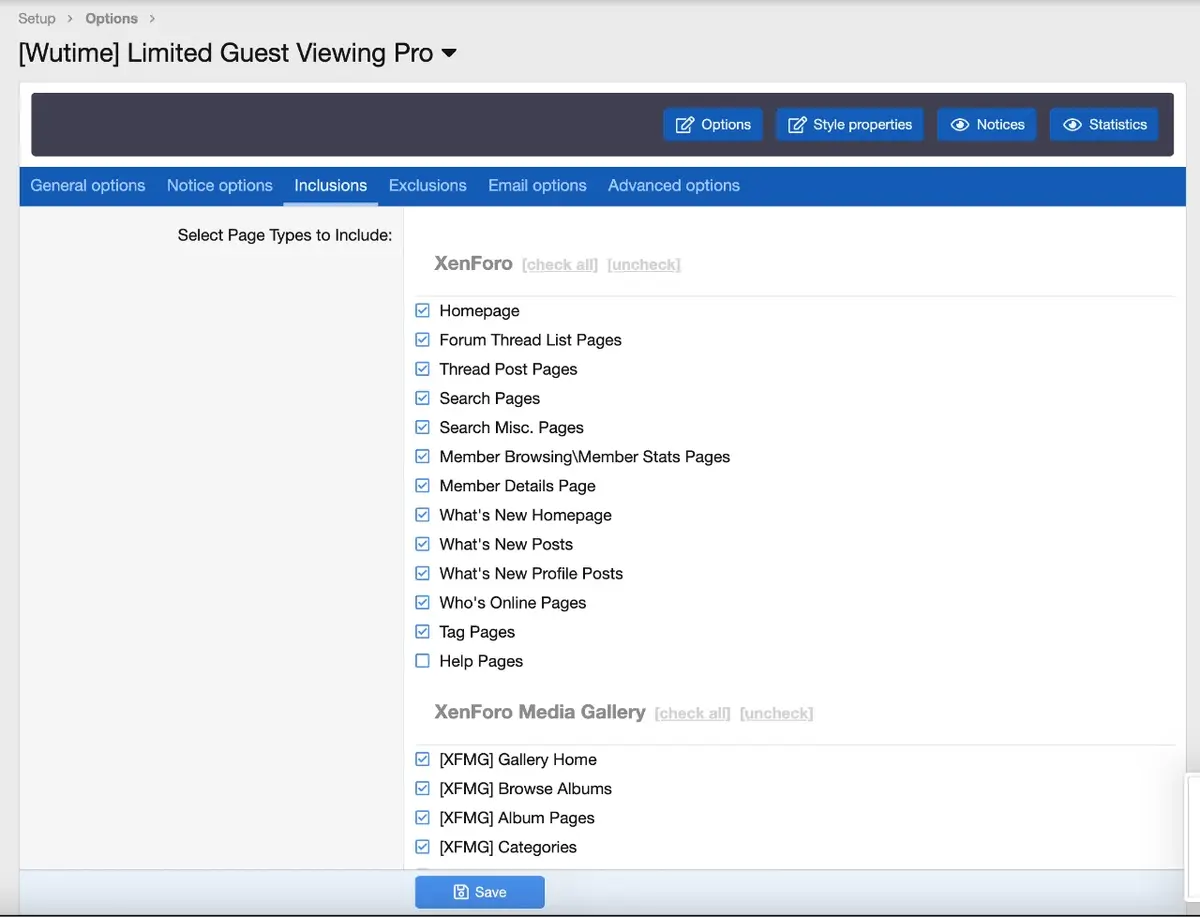Open the Exclusions tab
The height and width of the screenshot is (917, 1200).
[427, 186]
